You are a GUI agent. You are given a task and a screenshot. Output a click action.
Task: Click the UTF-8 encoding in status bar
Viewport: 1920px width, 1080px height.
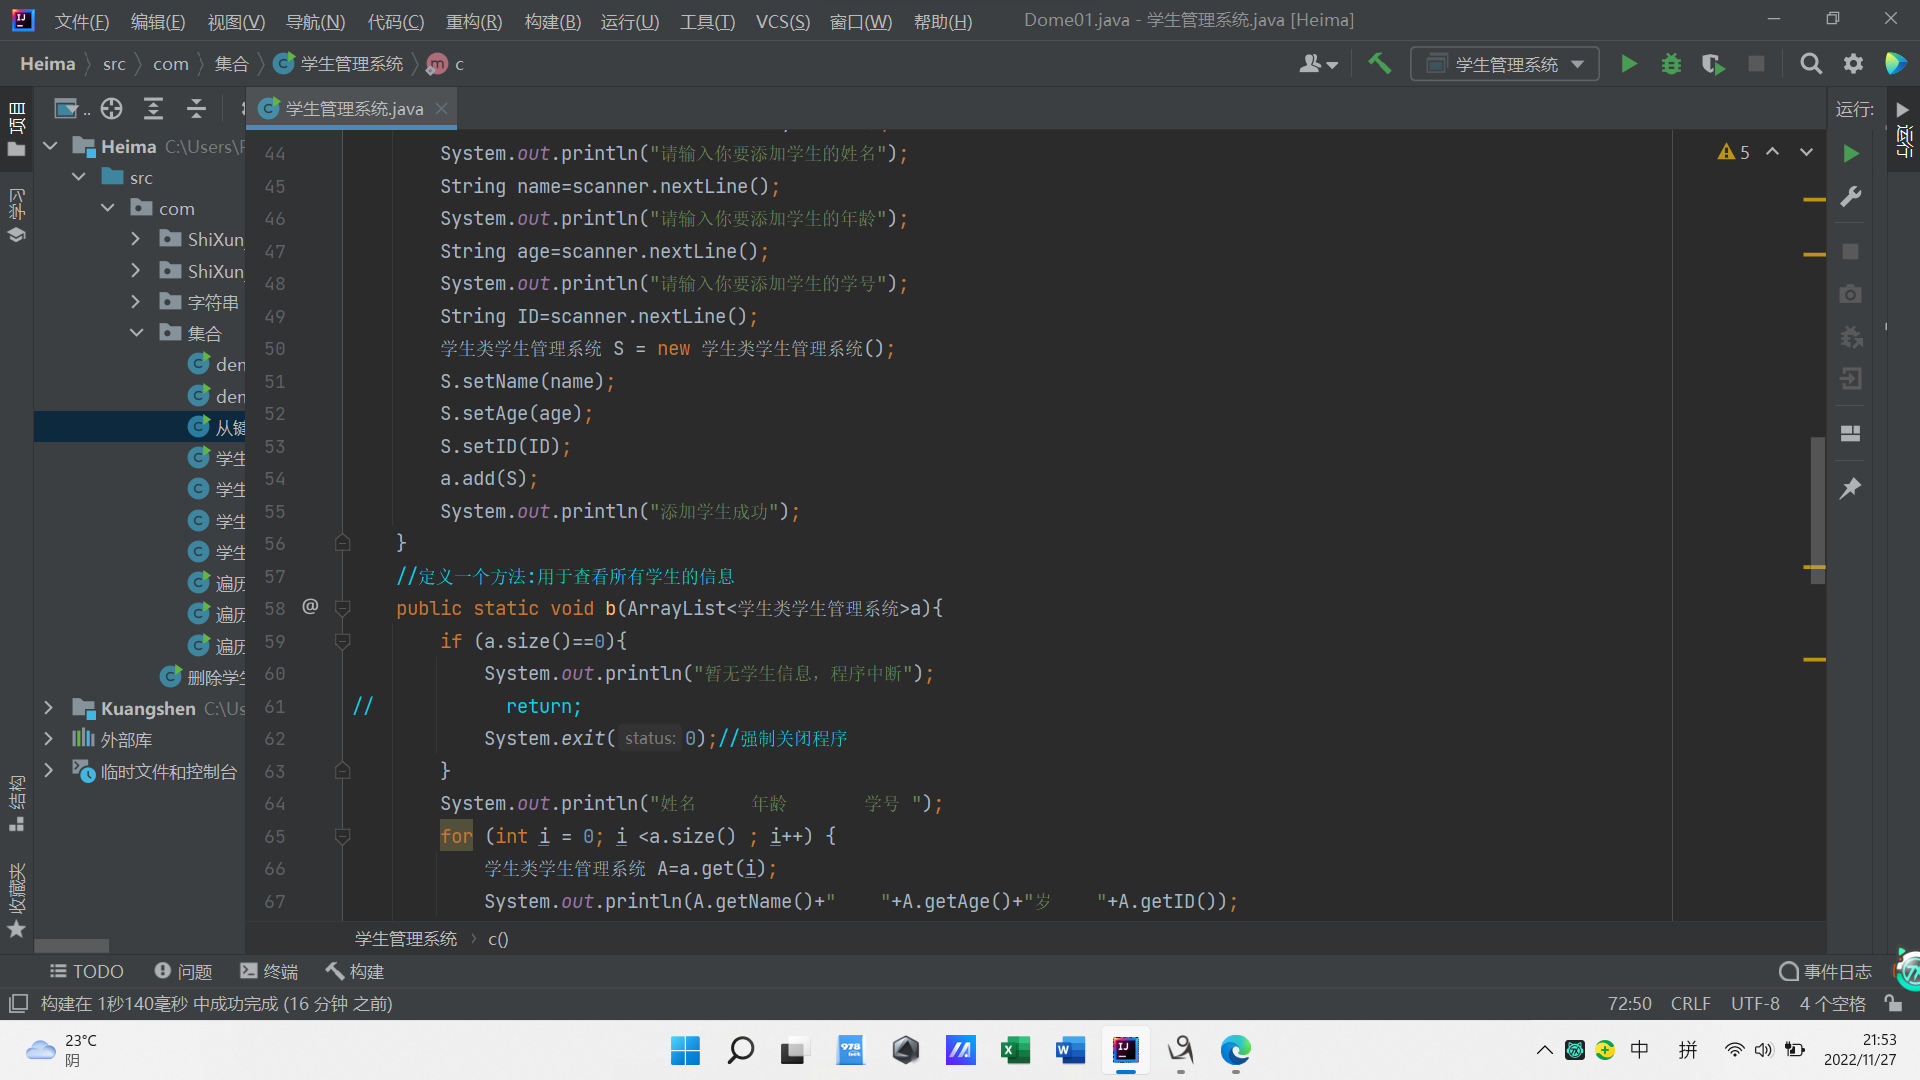[x=1755, y=1003]
